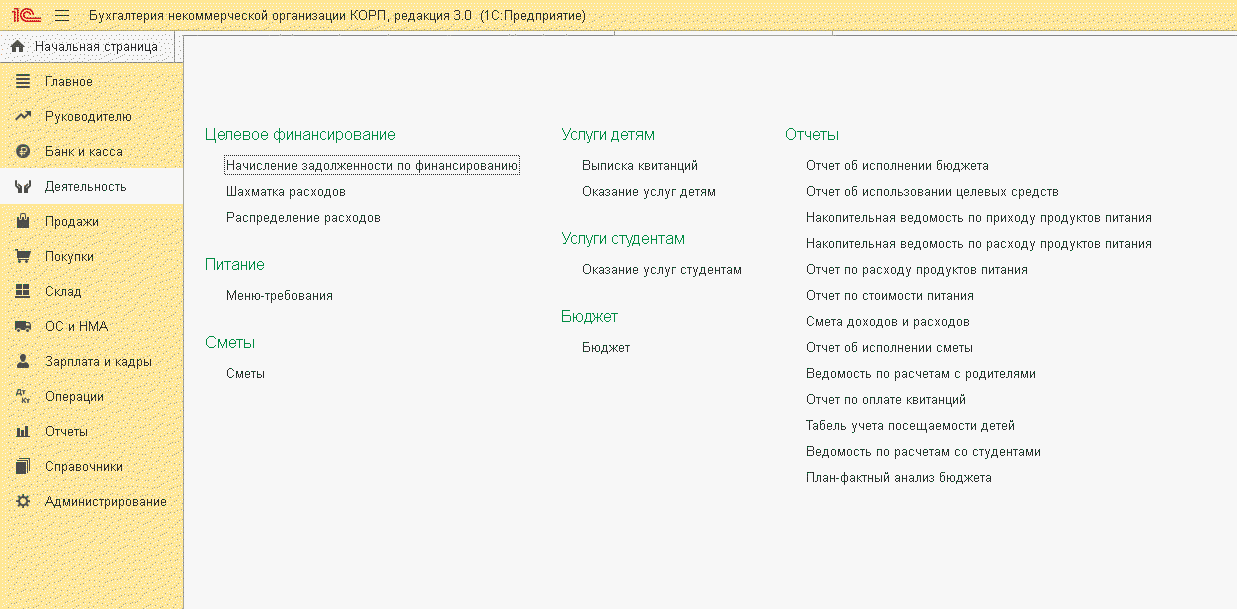The width and height of the screenshot is (1237, 609).
Task: Click the Склад grid icon
Action: coord(23,291)
